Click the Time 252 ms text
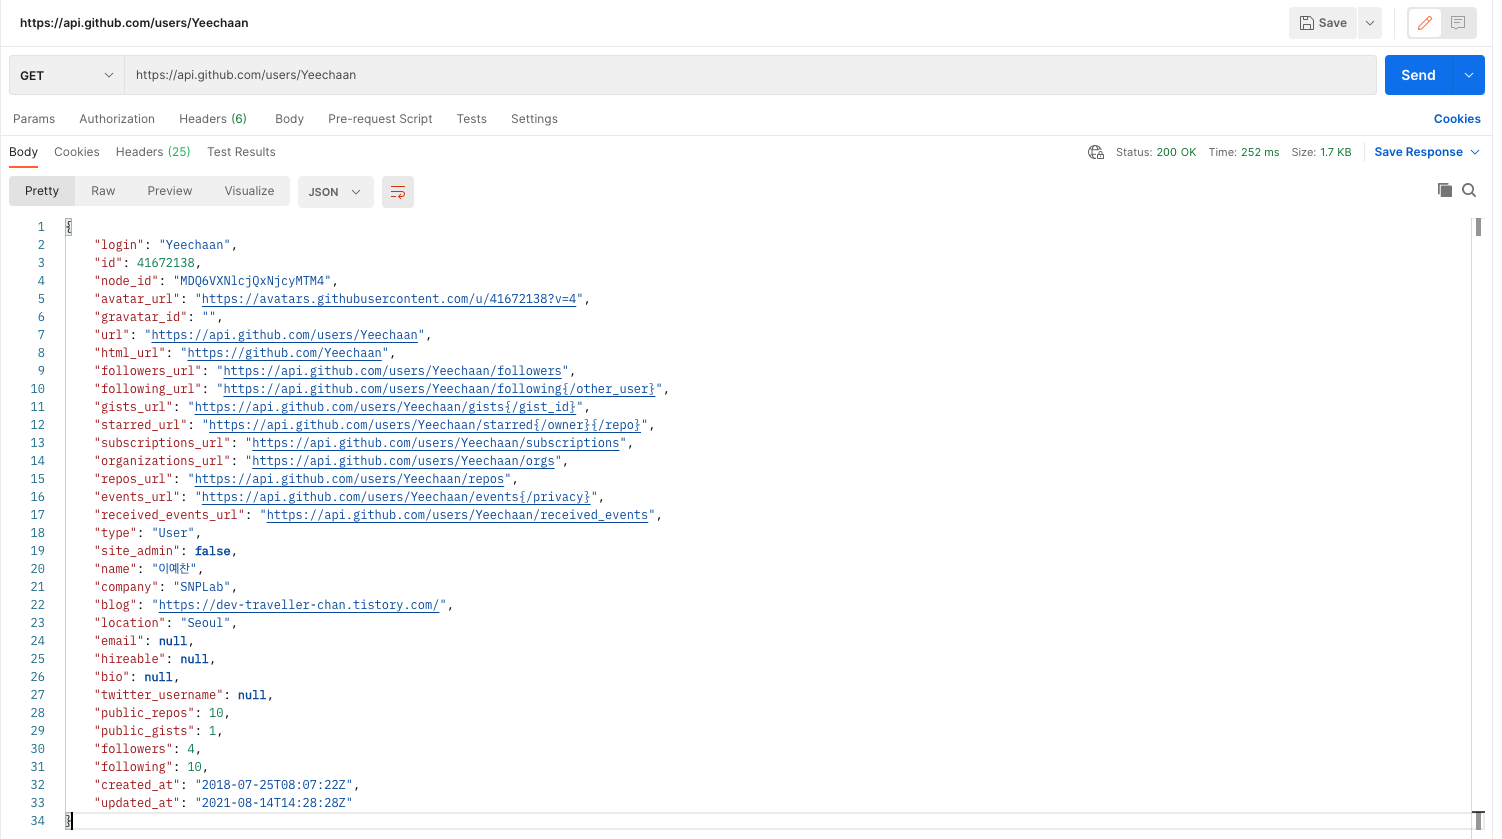 click(1244, 152)
